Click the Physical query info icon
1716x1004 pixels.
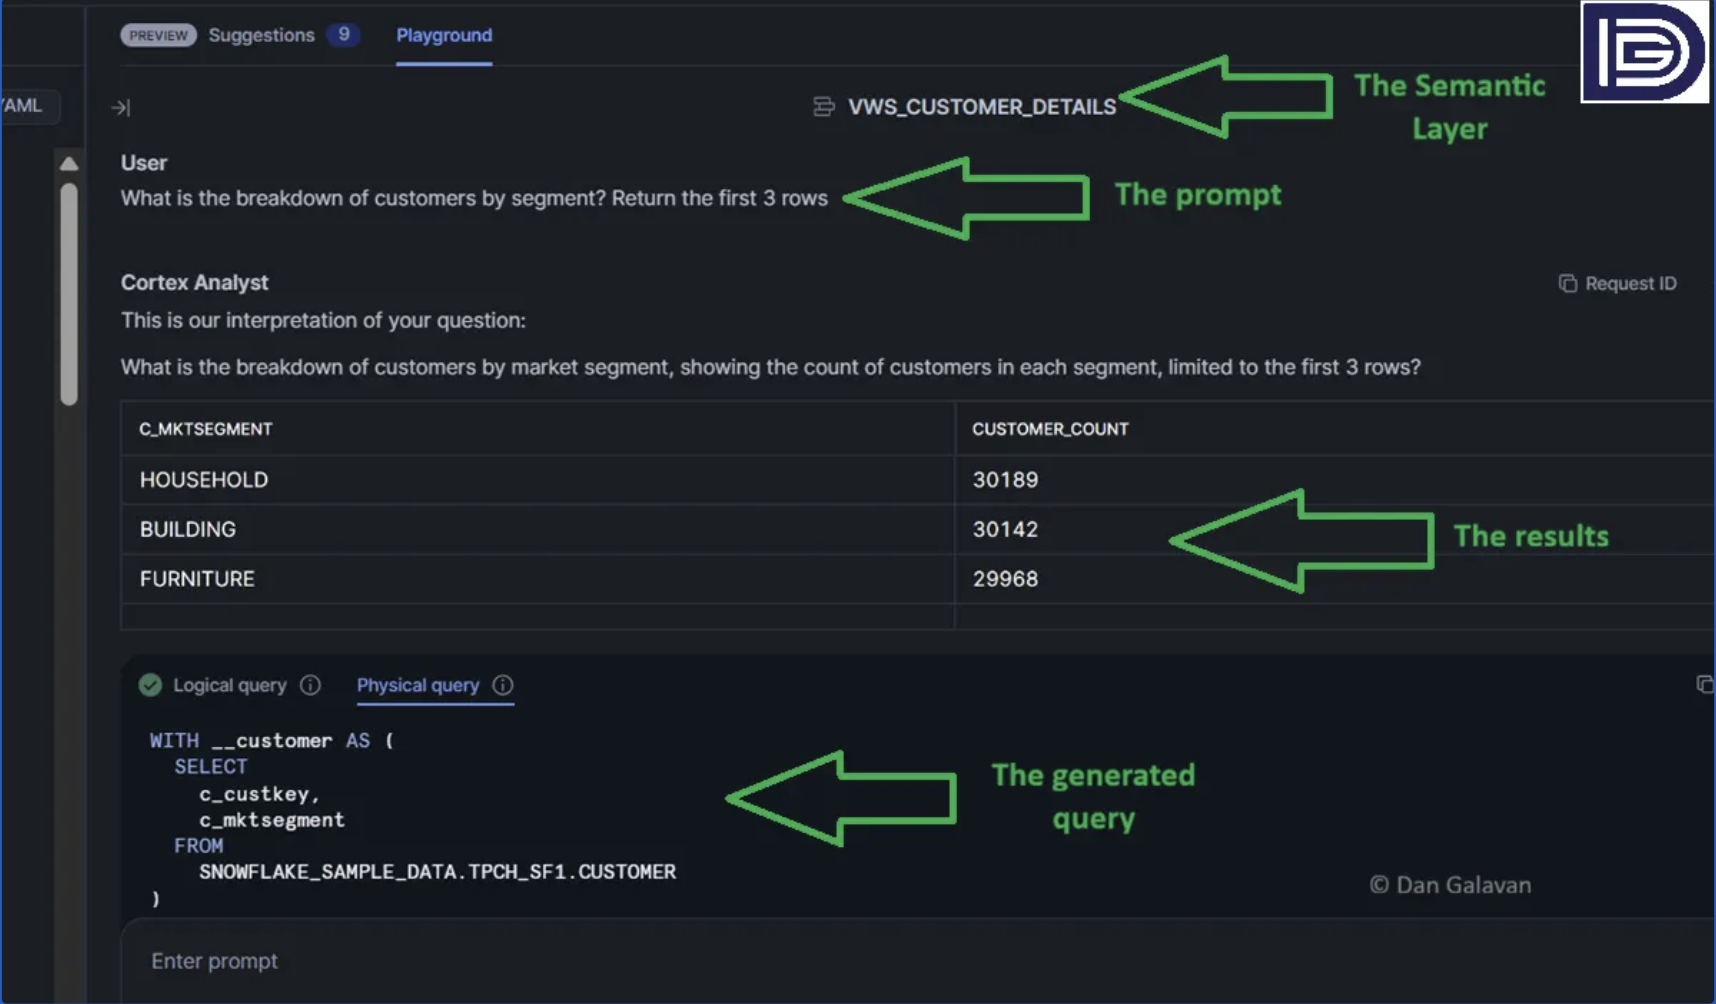click(x=503, y=685)
